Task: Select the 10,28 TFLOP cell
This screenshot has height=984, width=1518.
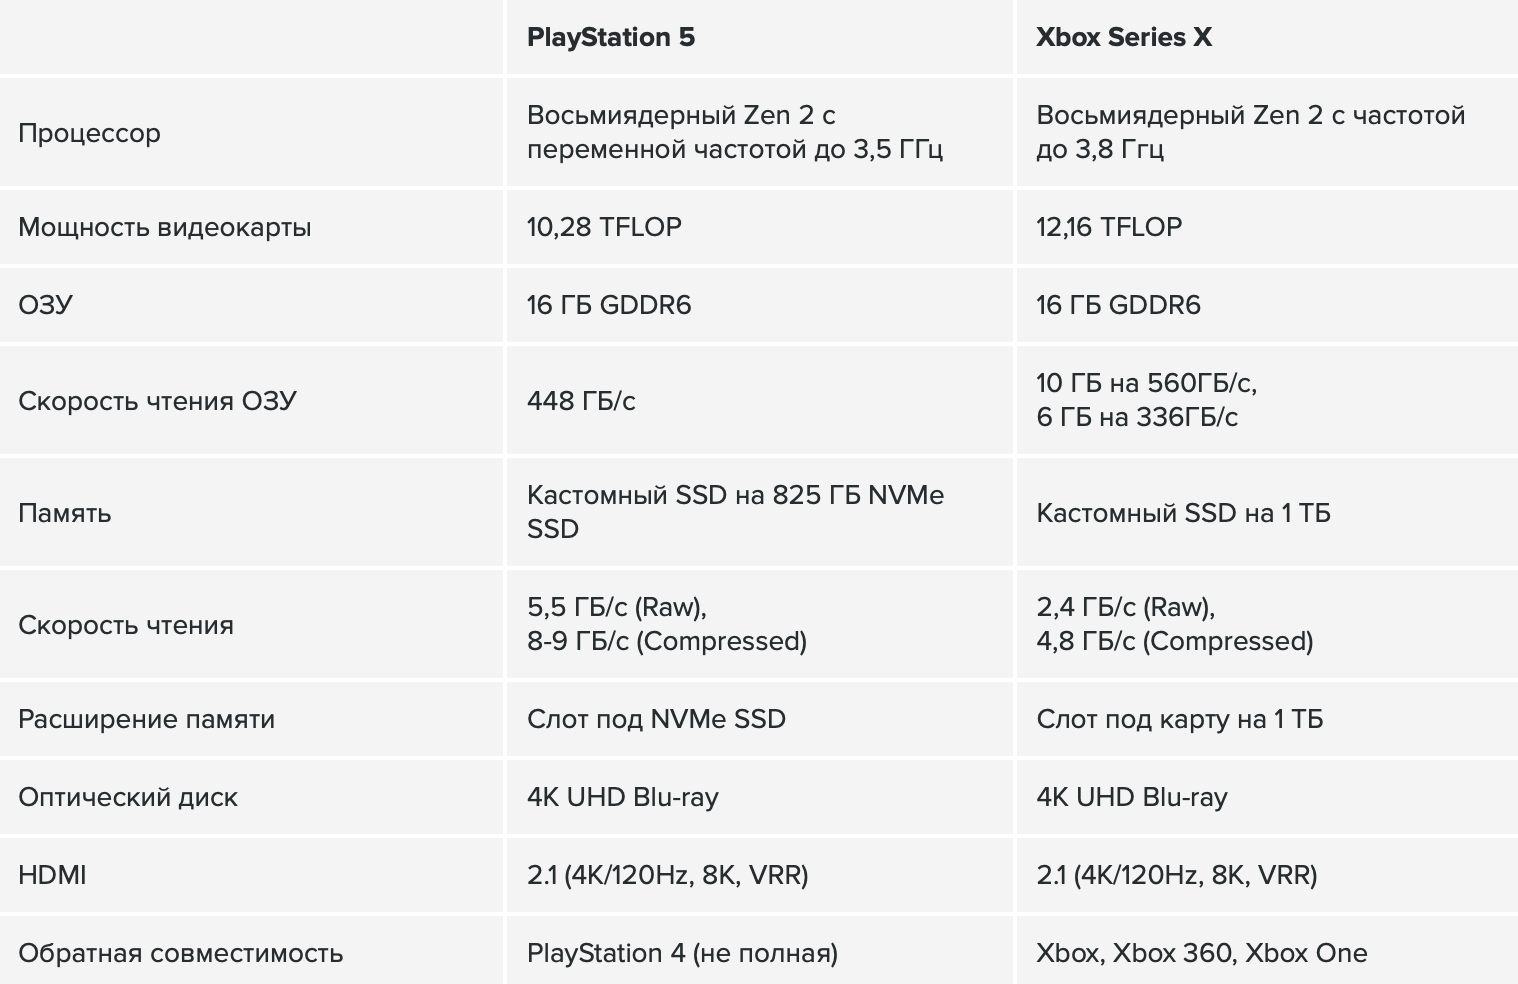Action: pyautogui.click(x=604, y=227)
